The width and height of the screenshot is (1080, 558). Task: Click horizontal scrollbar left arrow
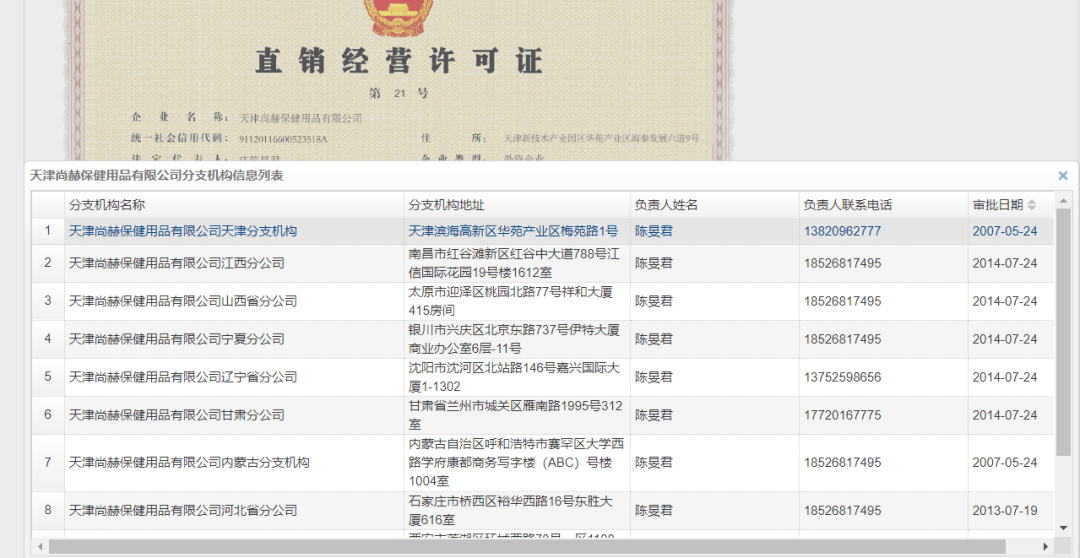[x=40, y=547]
